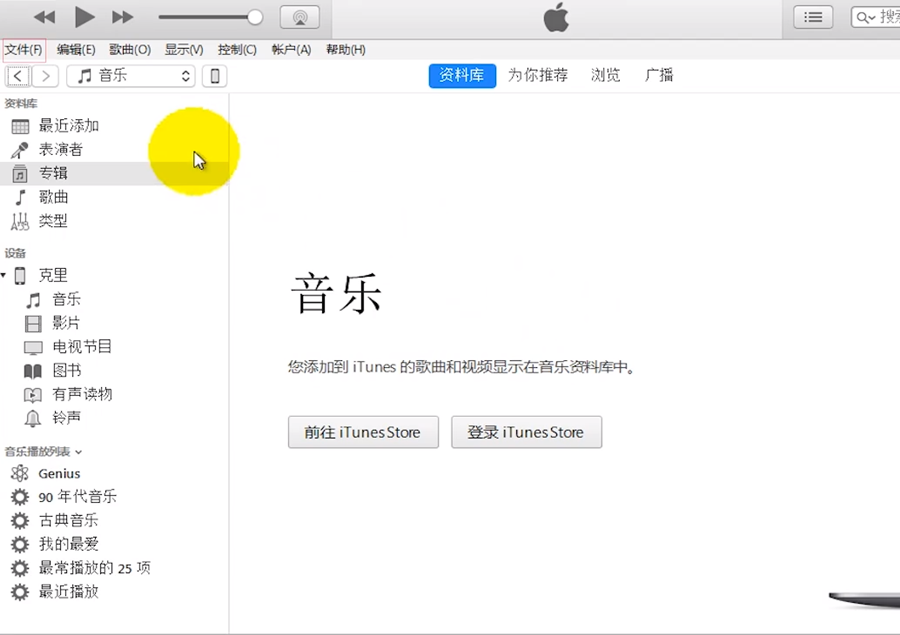
Task: Open the 显示(V) menu
Action: click(x=184, y=50)
